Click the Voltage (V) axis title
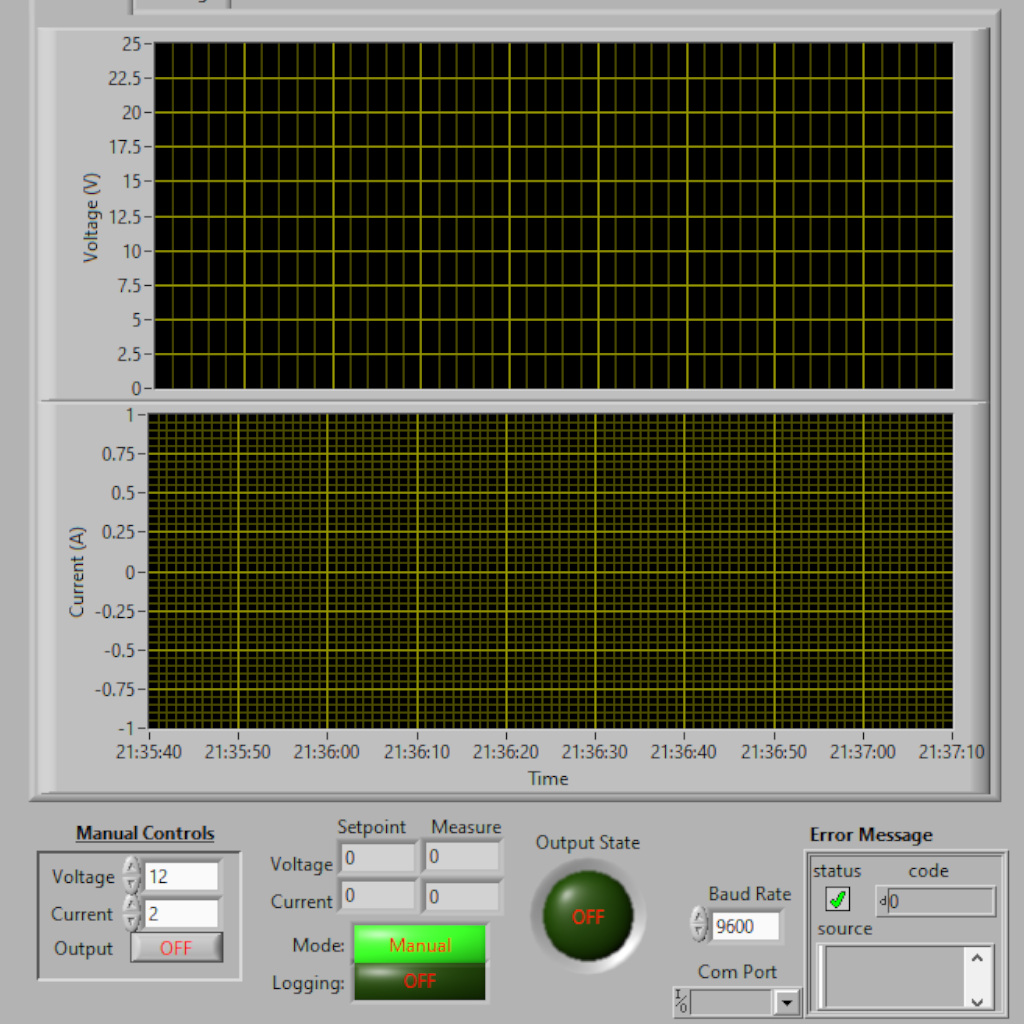1024x1024 pixels. (91, 217)
